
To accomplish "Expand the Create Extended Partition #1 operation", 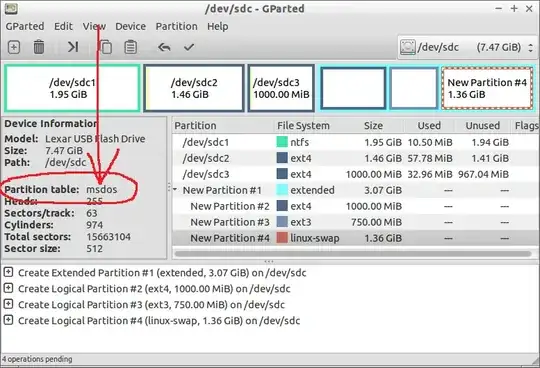I will [x=8, y=273].
